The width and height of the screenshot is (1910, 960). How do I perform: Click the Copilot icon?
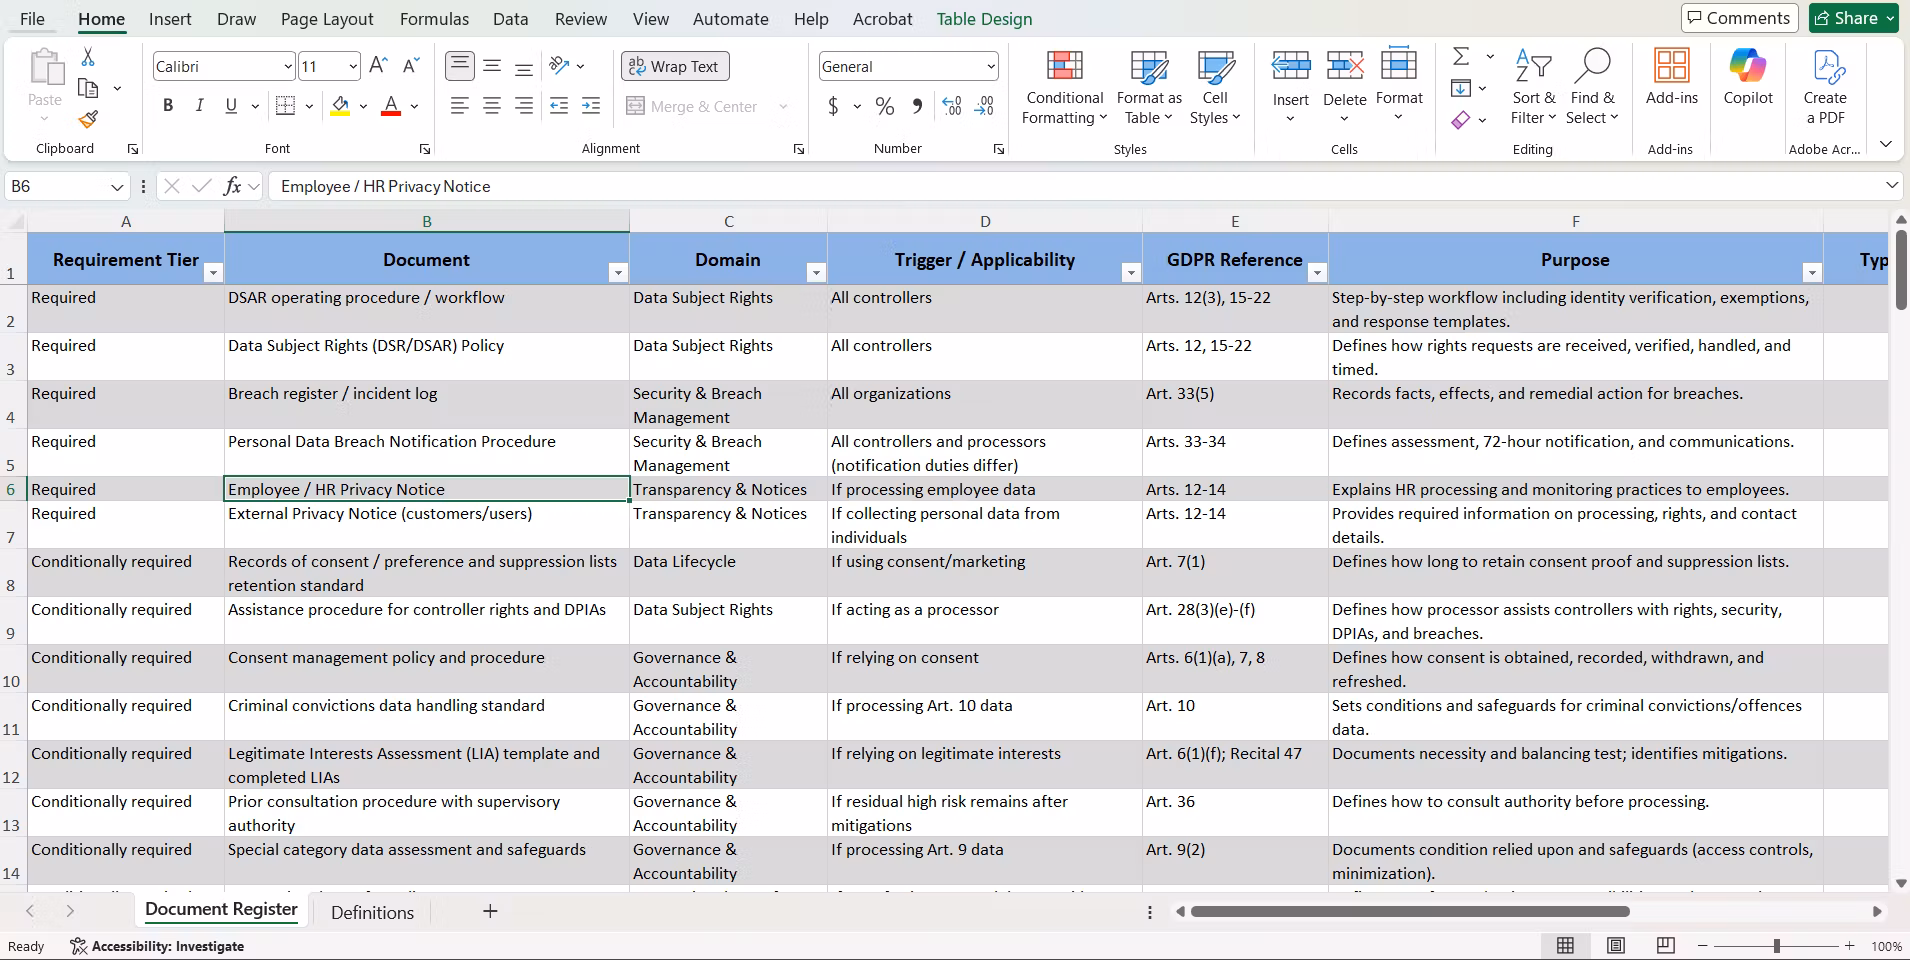click(x=1747, y=78)
